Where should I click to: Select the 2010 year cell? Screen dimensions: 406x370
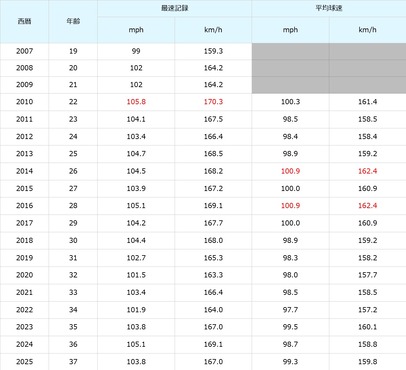point(24,102)
